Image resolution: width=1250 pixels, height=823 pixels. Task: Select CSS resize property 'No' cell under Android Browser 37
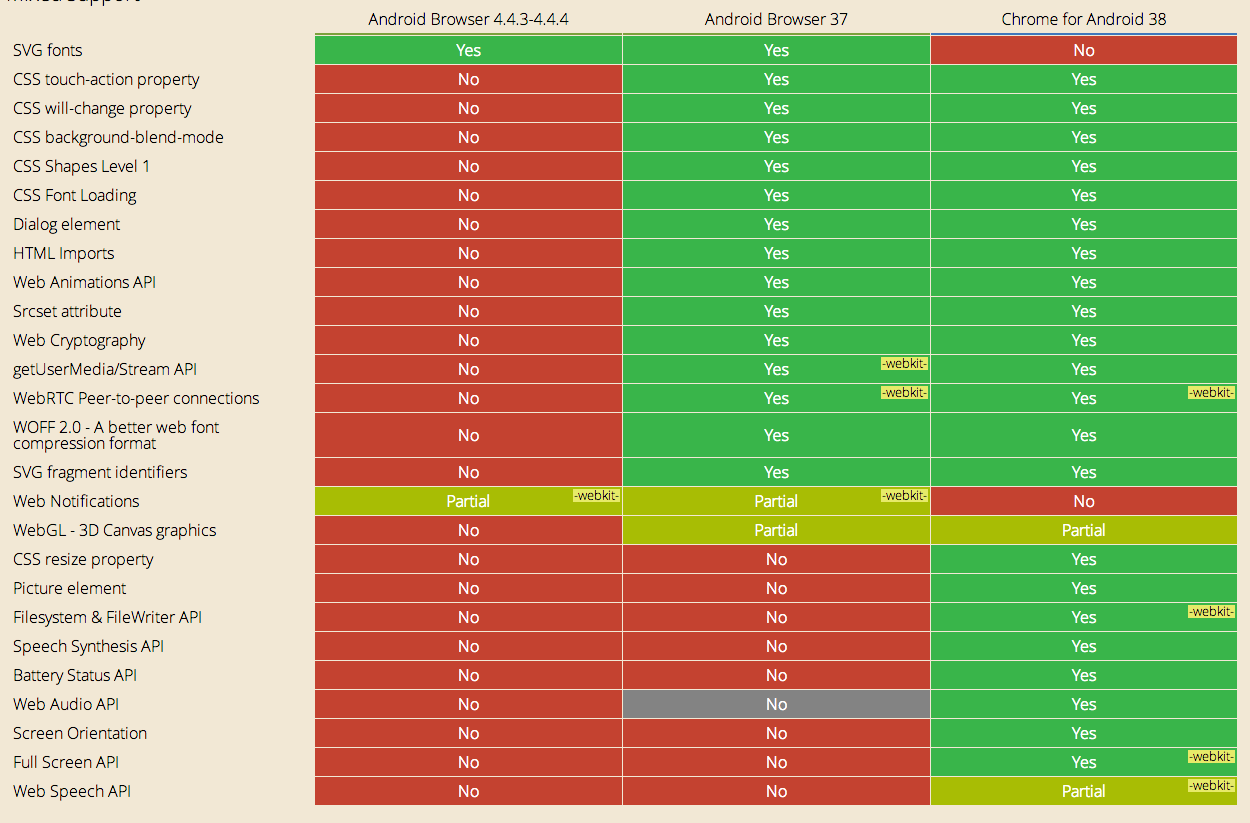[776, 559]
